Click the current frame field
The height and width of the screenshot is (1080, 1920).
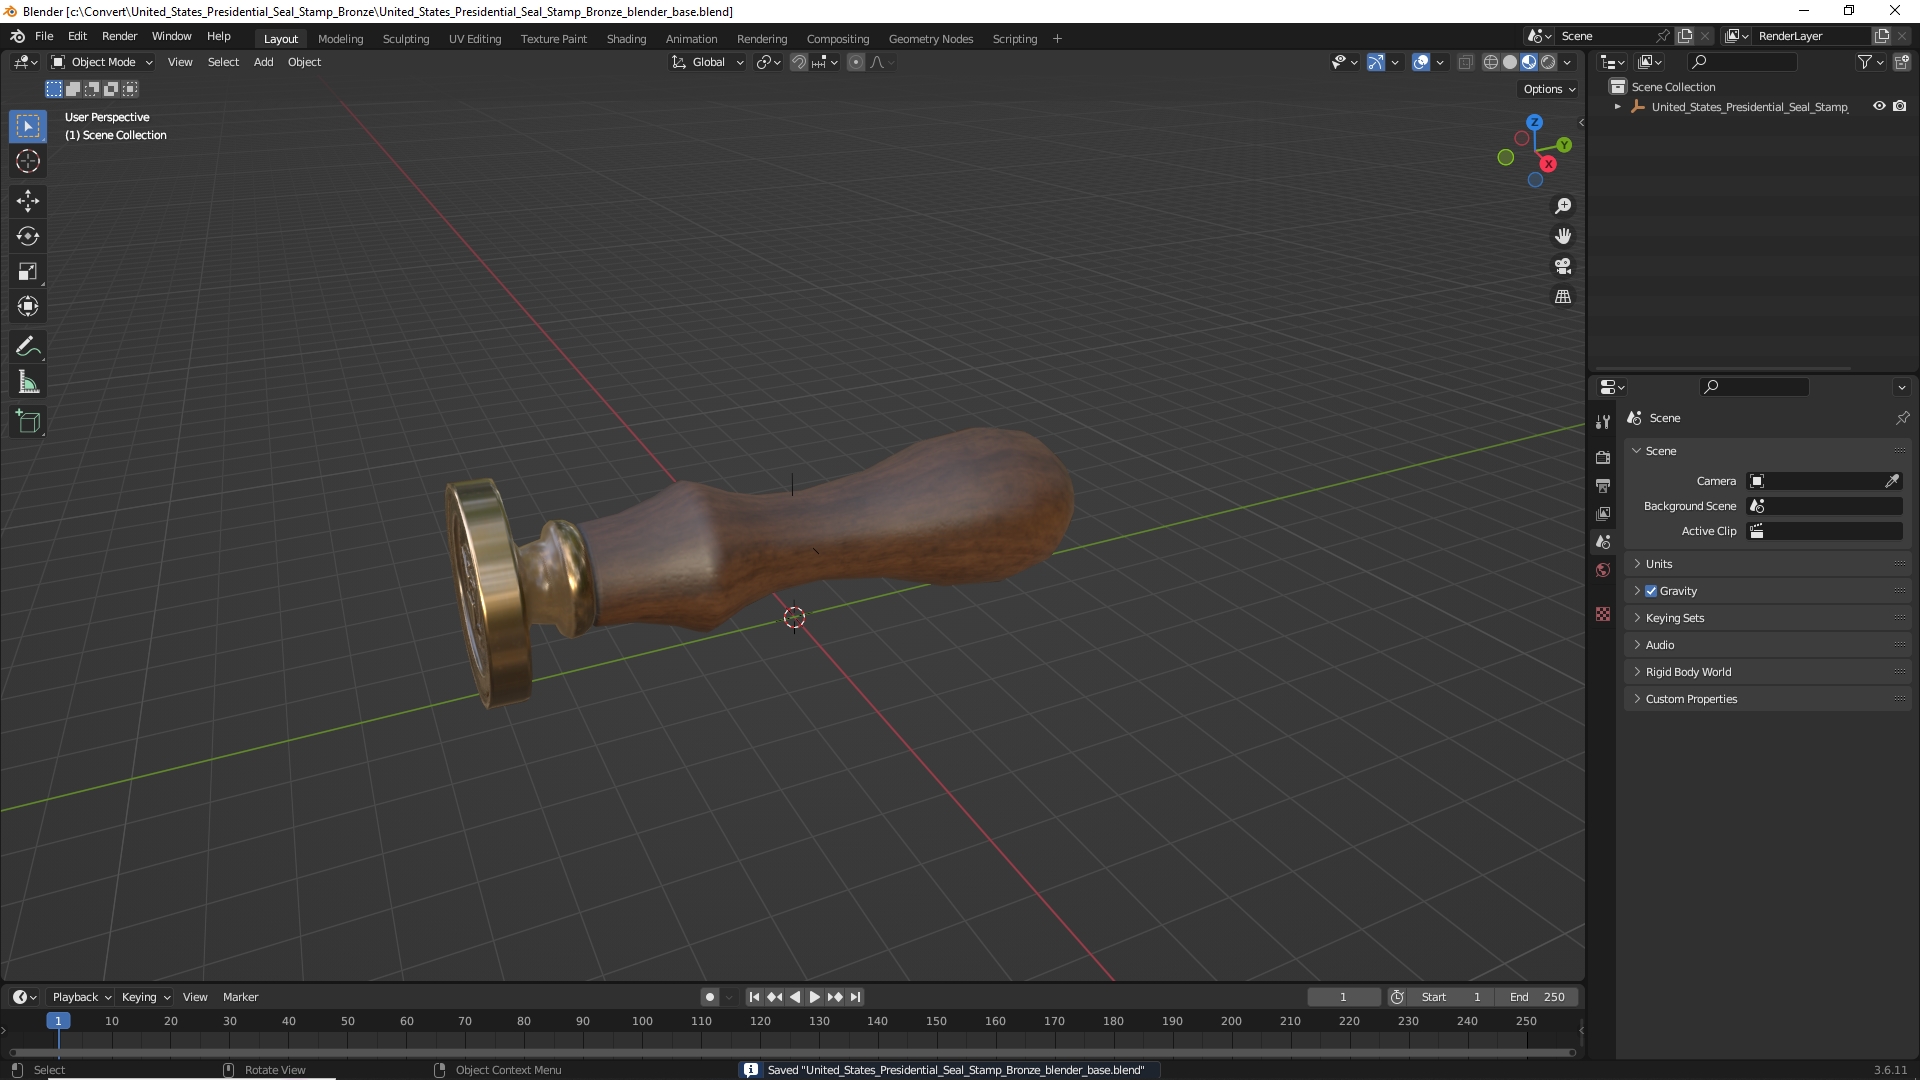(1343, 997)
